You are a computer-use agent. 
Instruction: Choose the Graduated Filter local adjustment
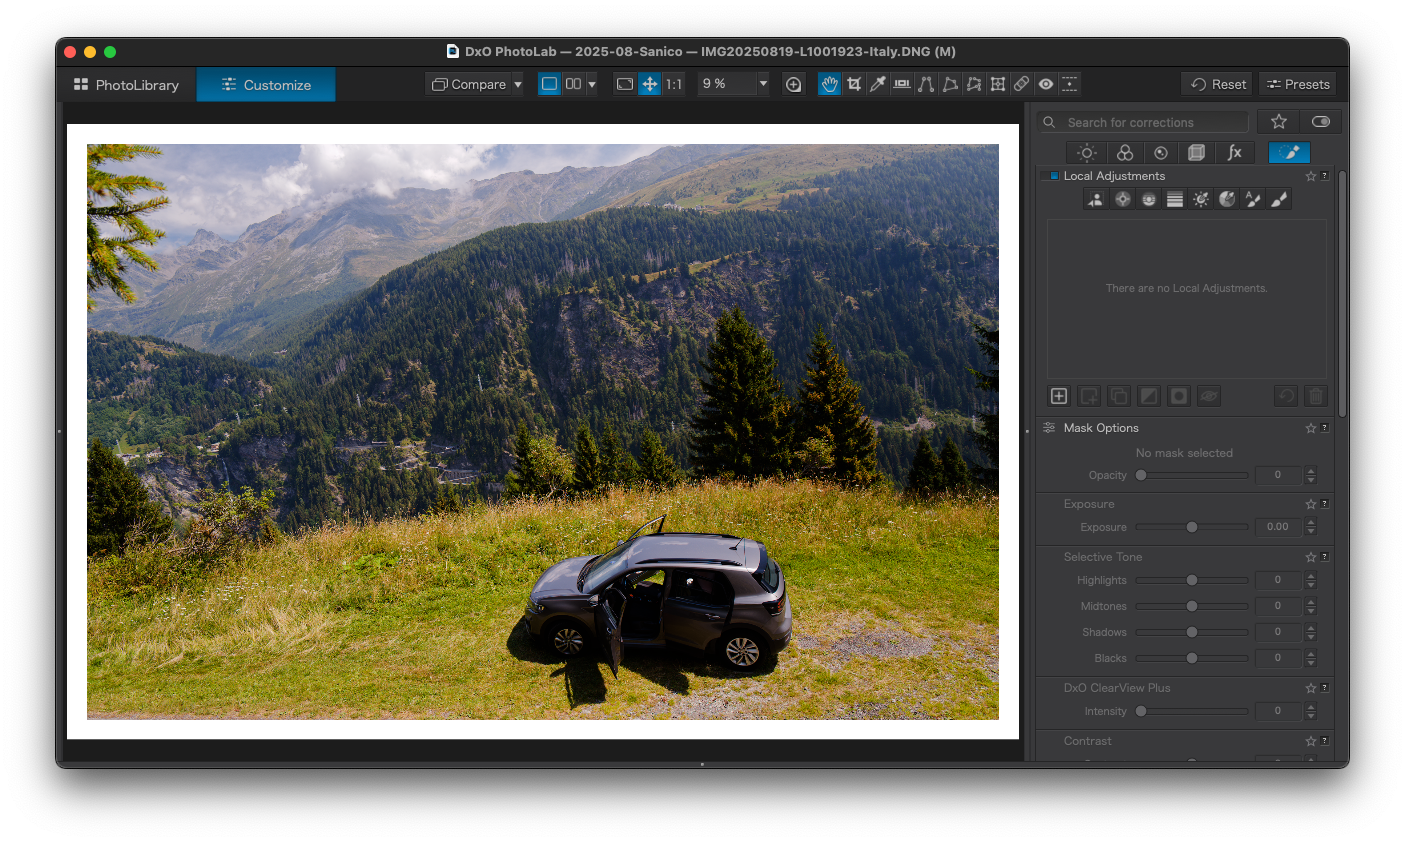(1175, 199)
